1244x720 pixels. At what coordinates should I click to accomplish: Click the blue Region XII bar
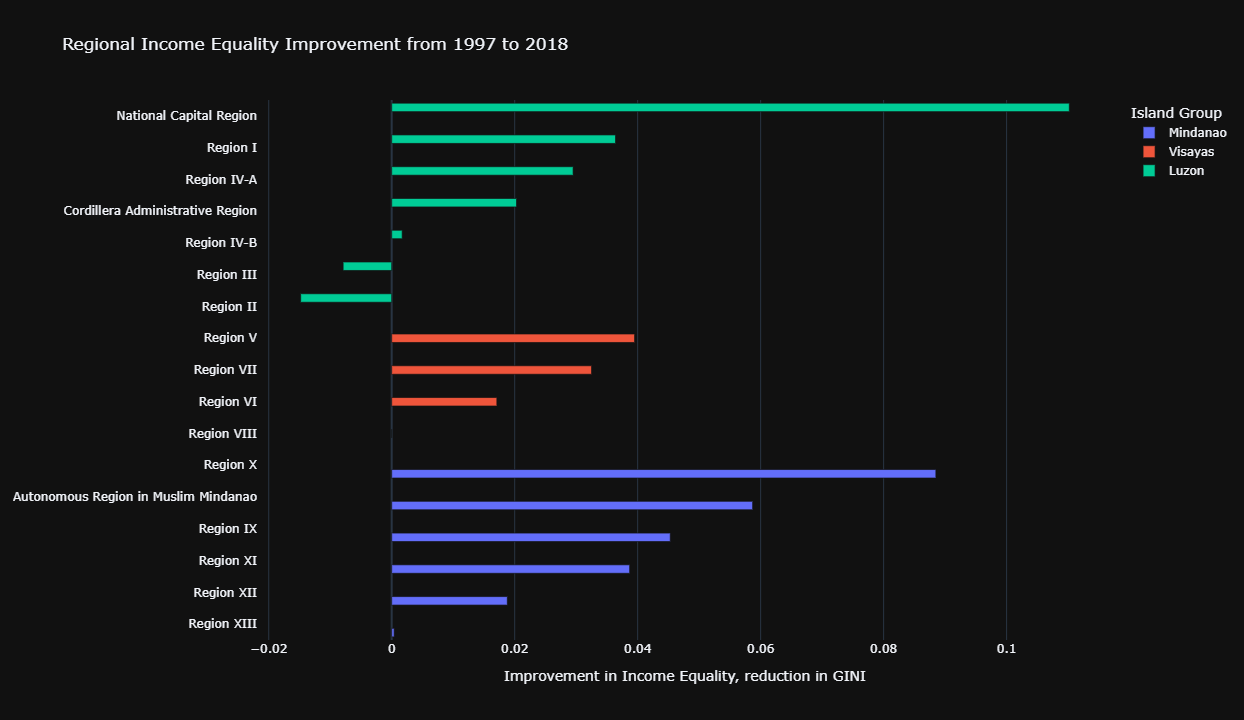coord(449,601)
